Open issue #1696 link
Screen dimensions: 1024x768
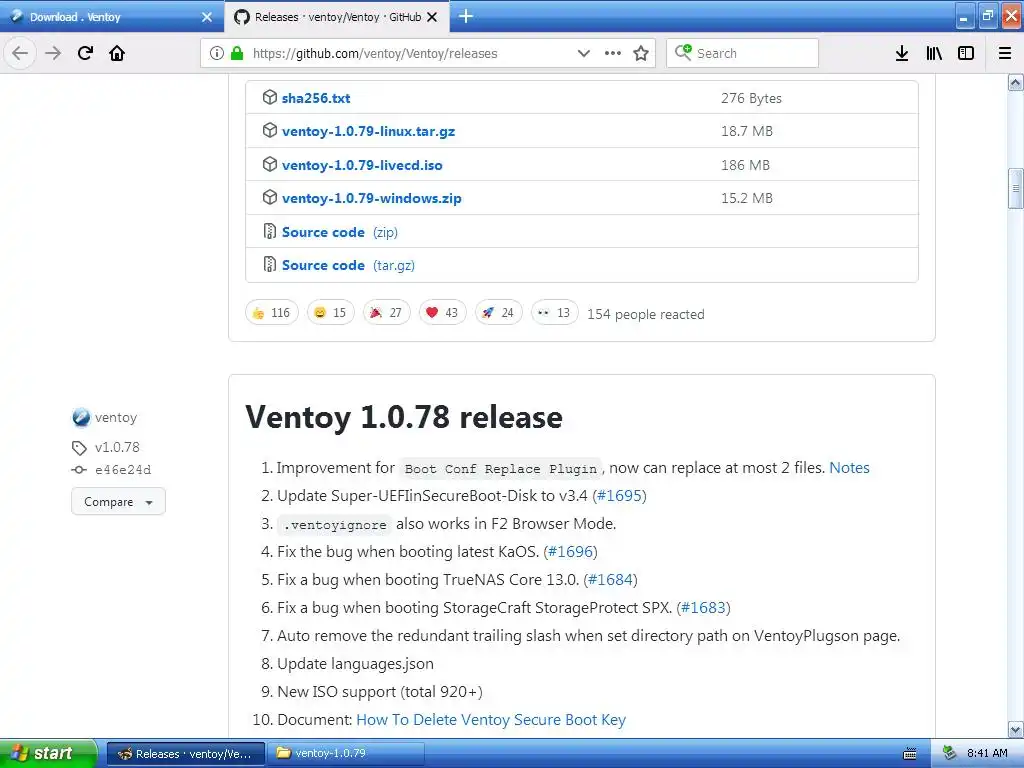(x=570, y=552)
